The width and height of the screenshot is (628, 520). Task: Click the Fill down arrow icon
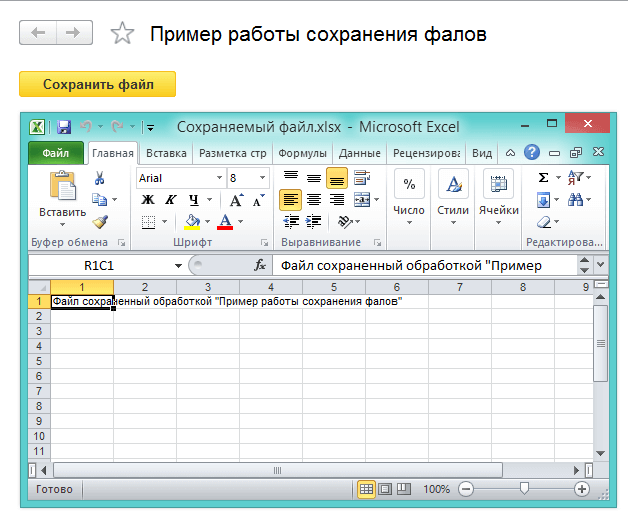coord(543,200)
